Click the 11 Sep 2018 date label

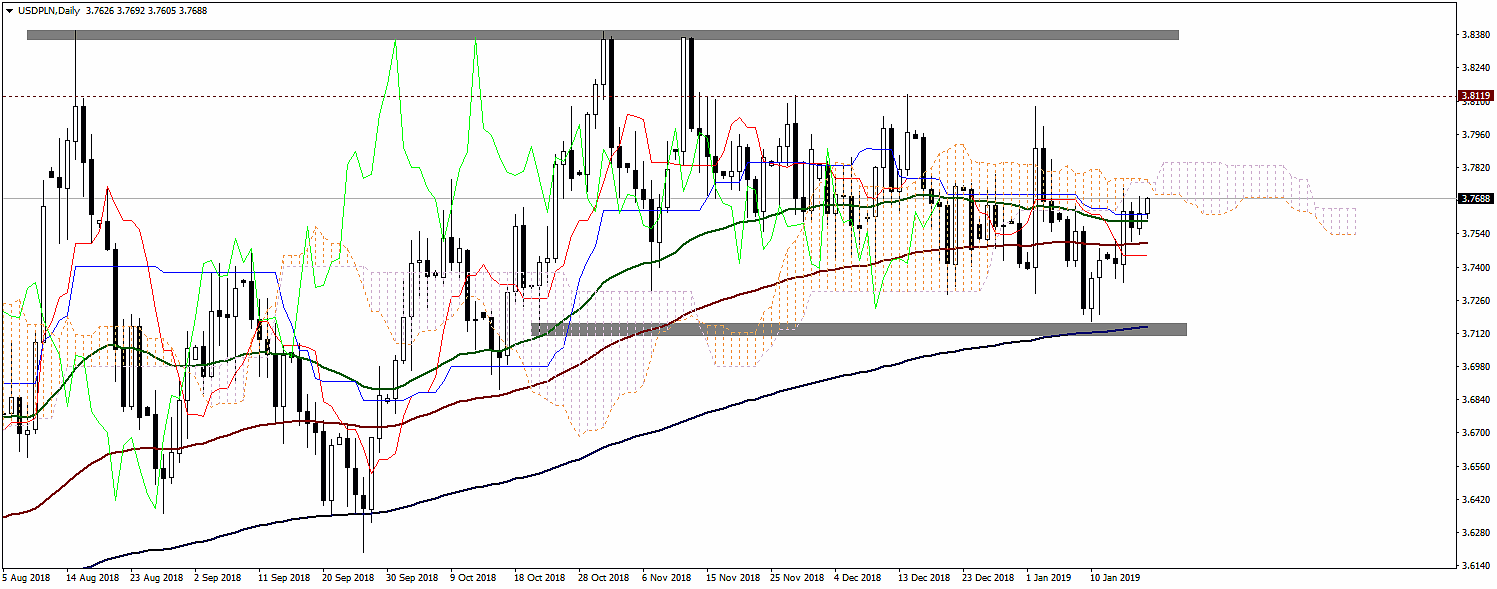[x=284, y=578]
